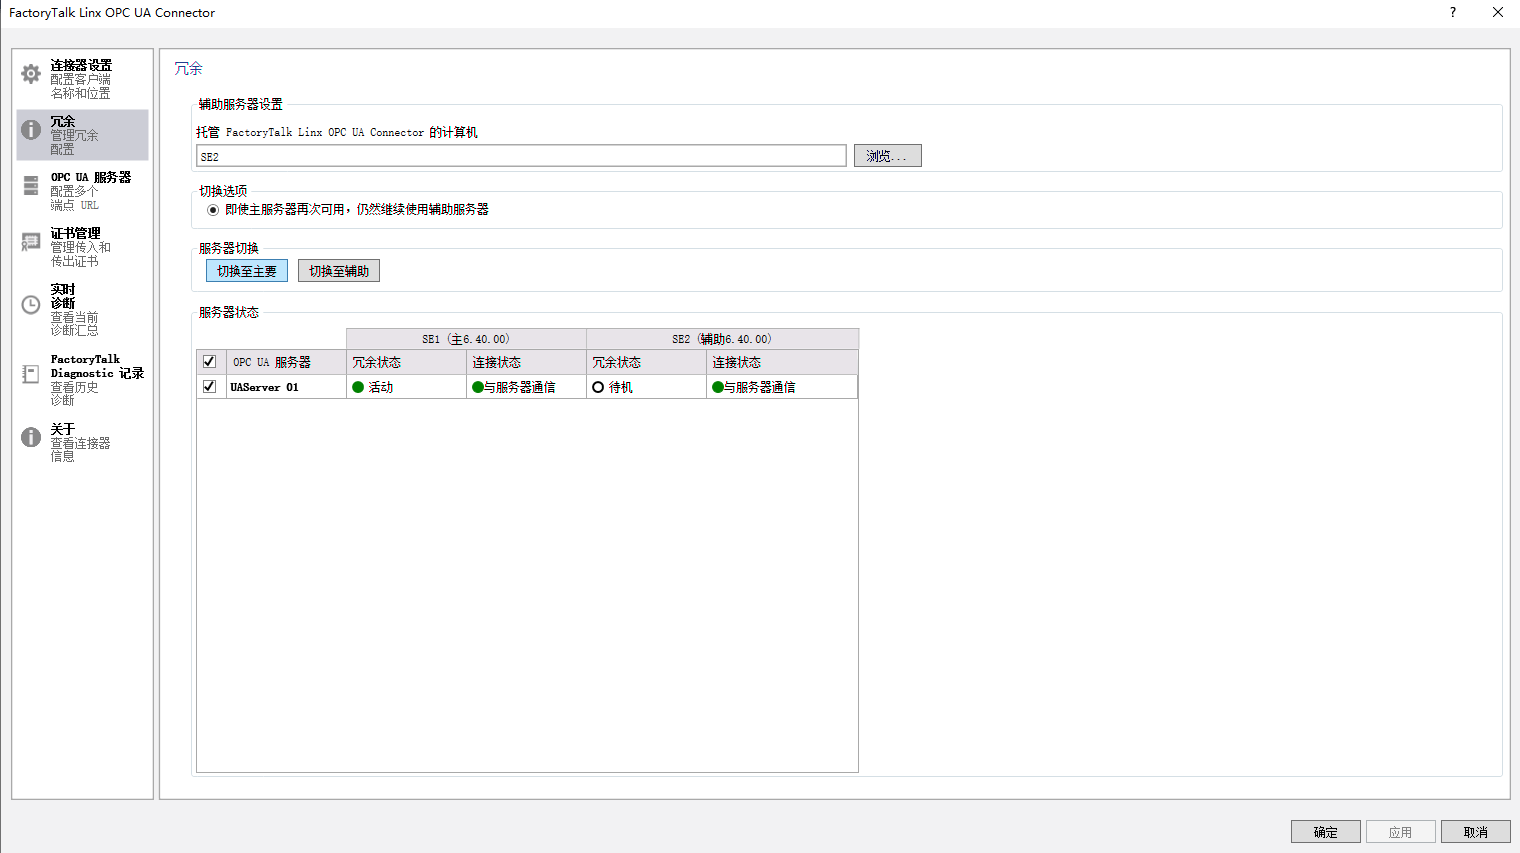Click the SE1 (主6.40.00) column header

tap(466, 339)
